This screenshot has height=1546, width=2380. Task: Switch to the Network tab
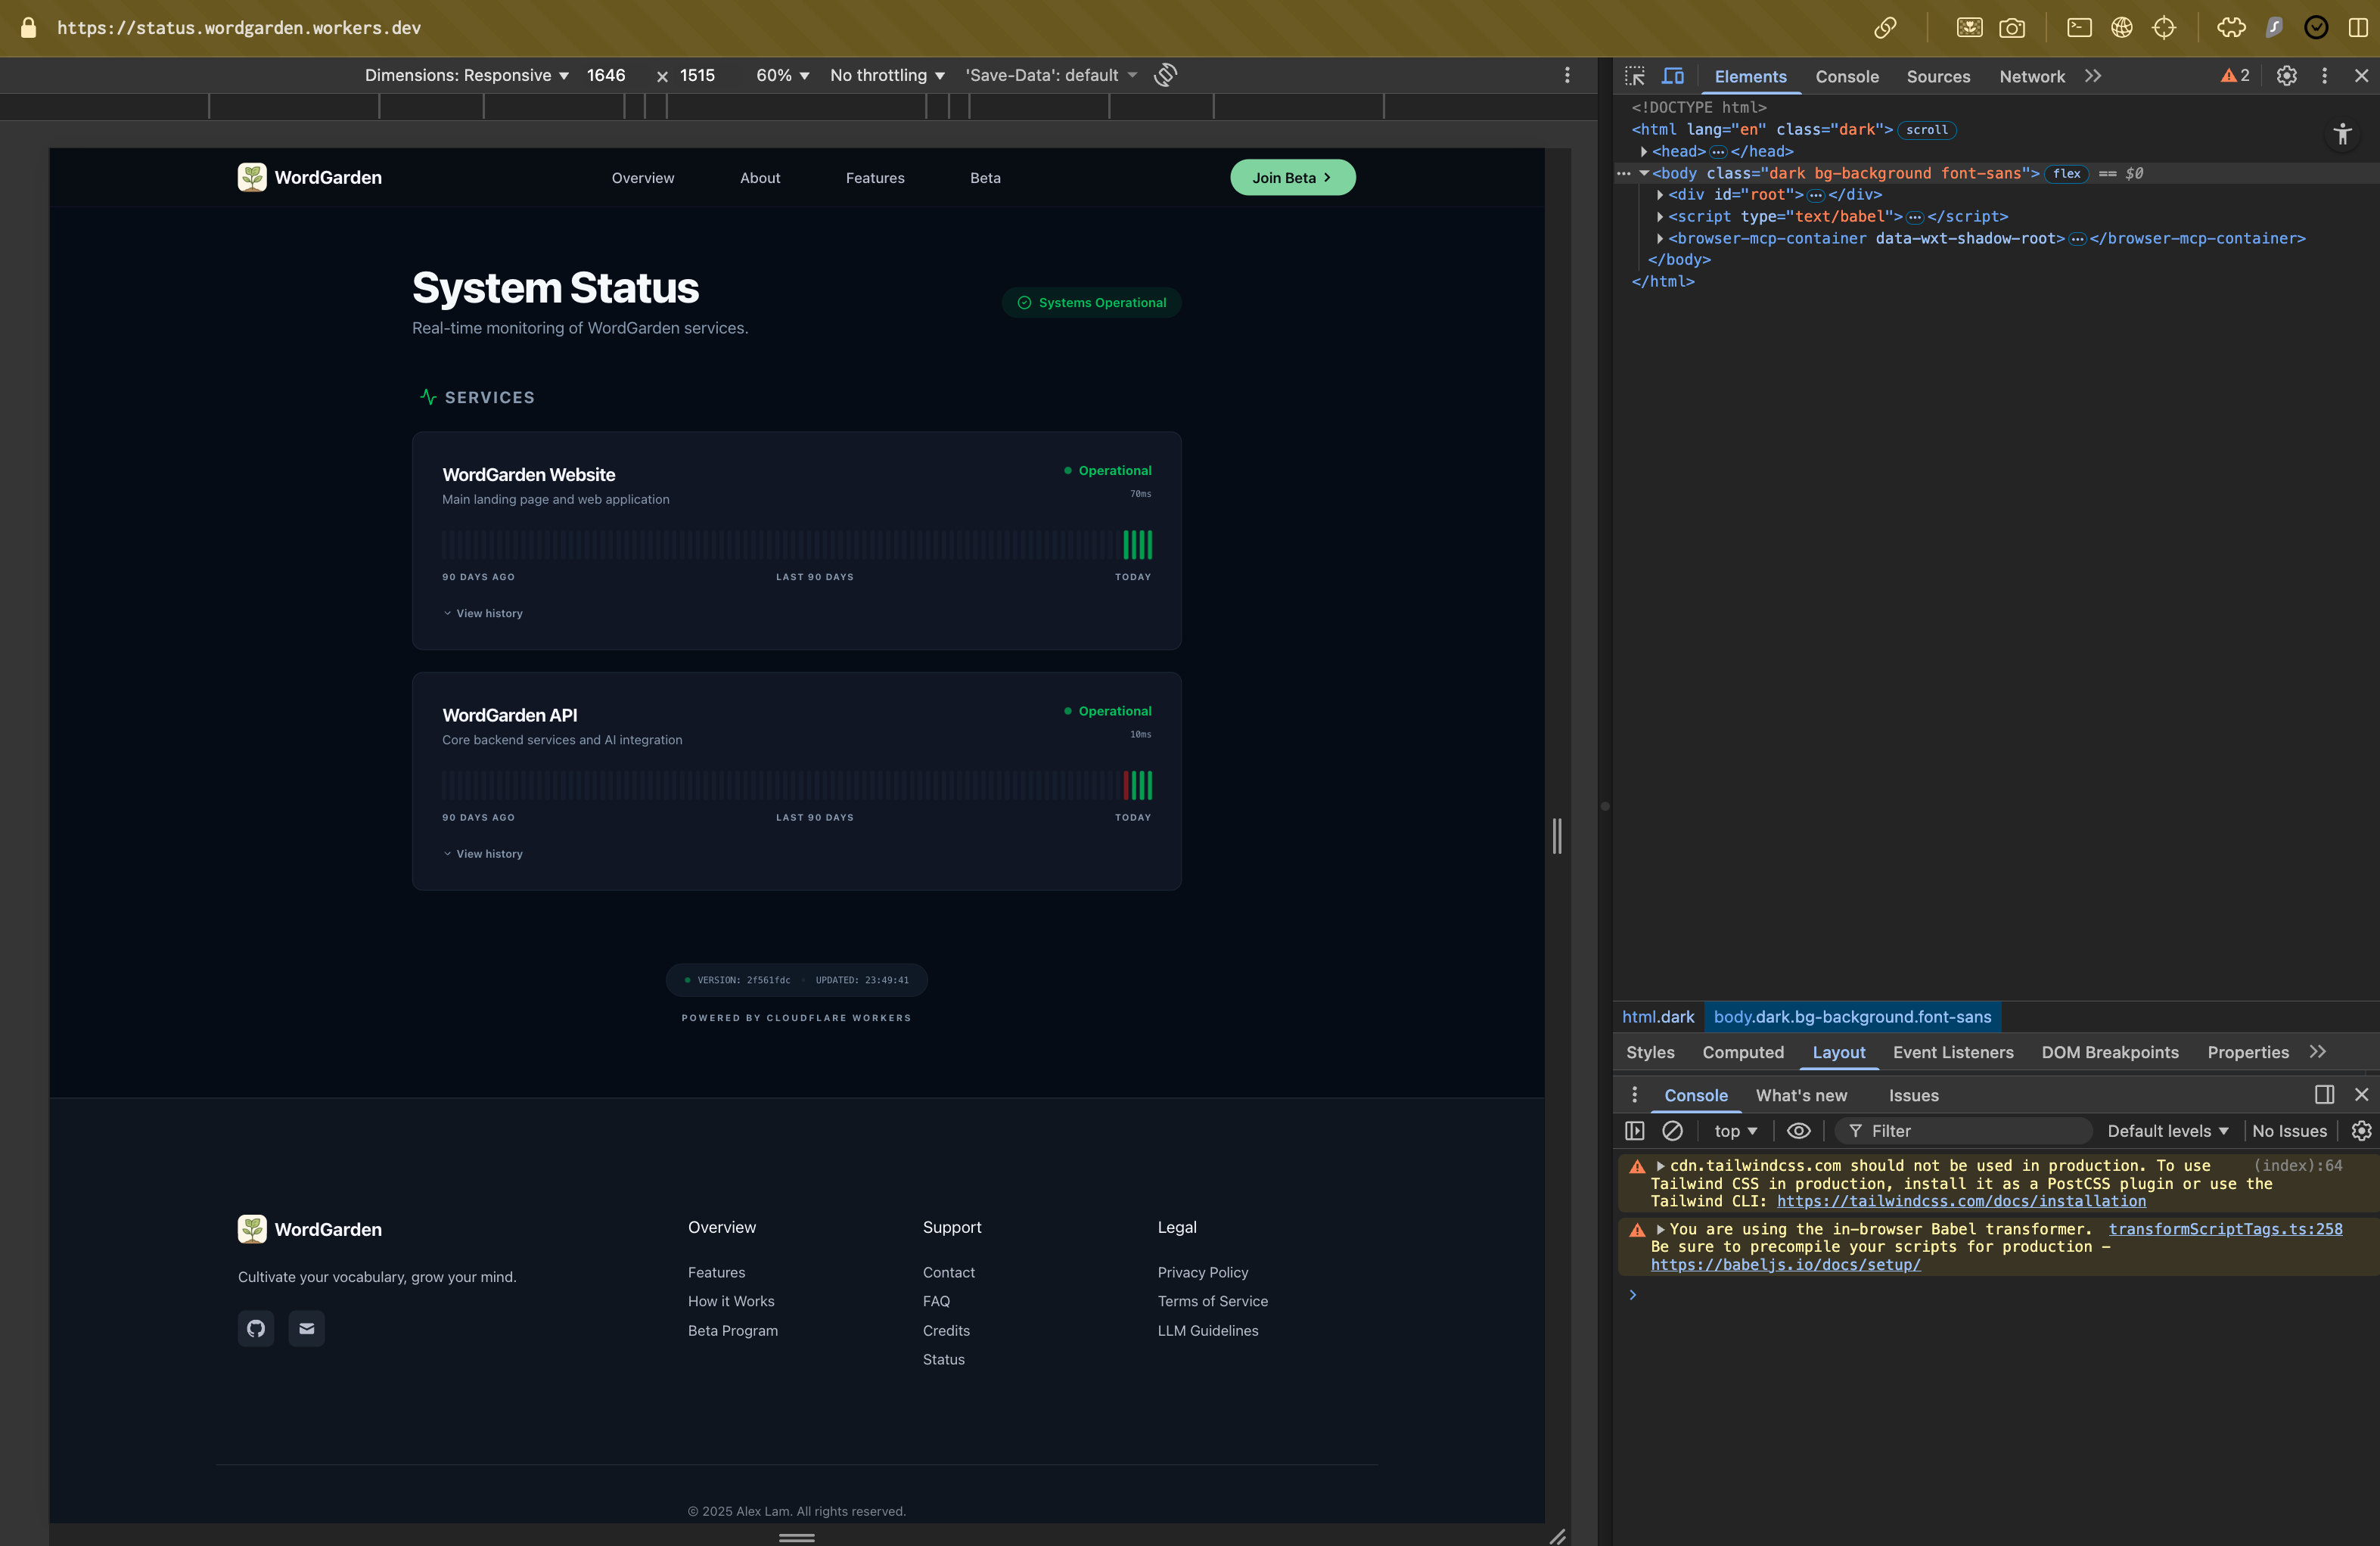pos(2031,77)
